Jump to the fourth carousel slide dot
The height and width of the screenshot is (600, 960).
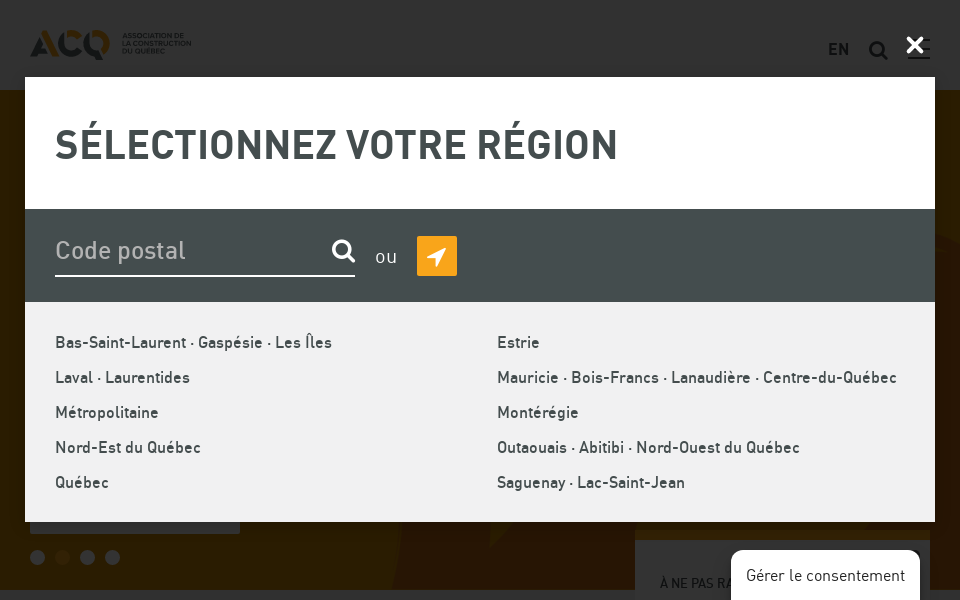pyautogui.click(x=113, y=557)
